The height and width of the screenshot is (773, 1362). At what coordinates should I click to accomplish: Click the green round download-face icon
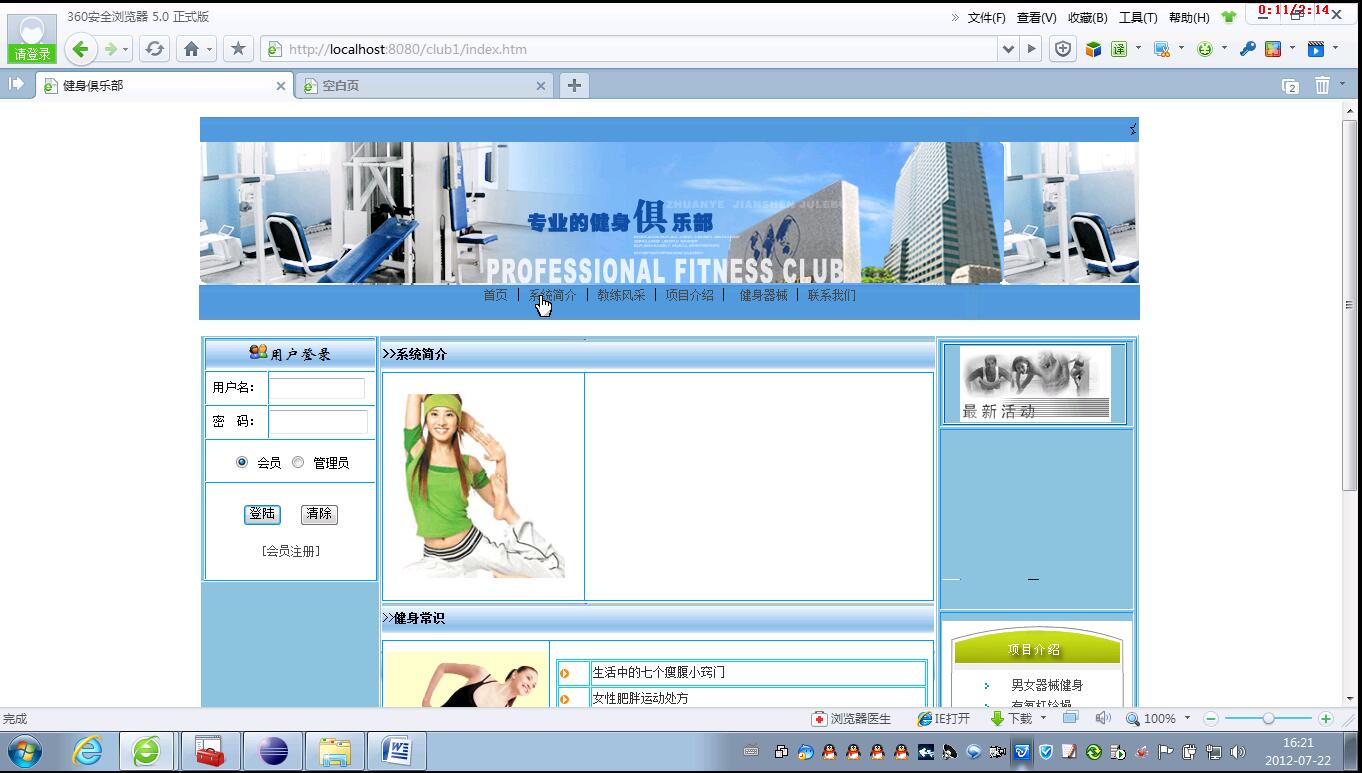coord(1205,49)
